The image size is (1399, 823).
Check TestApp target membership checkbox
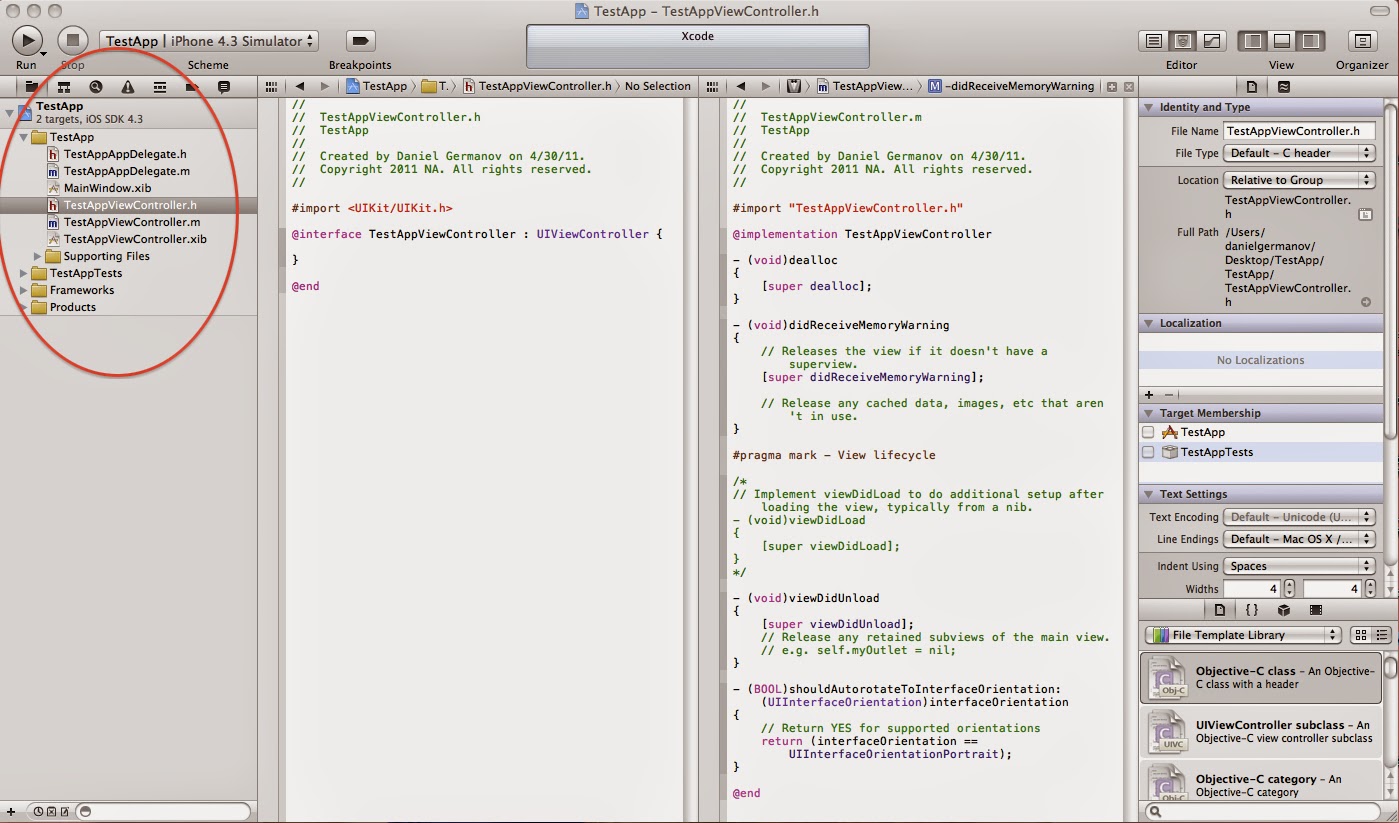pos(1148,432)
